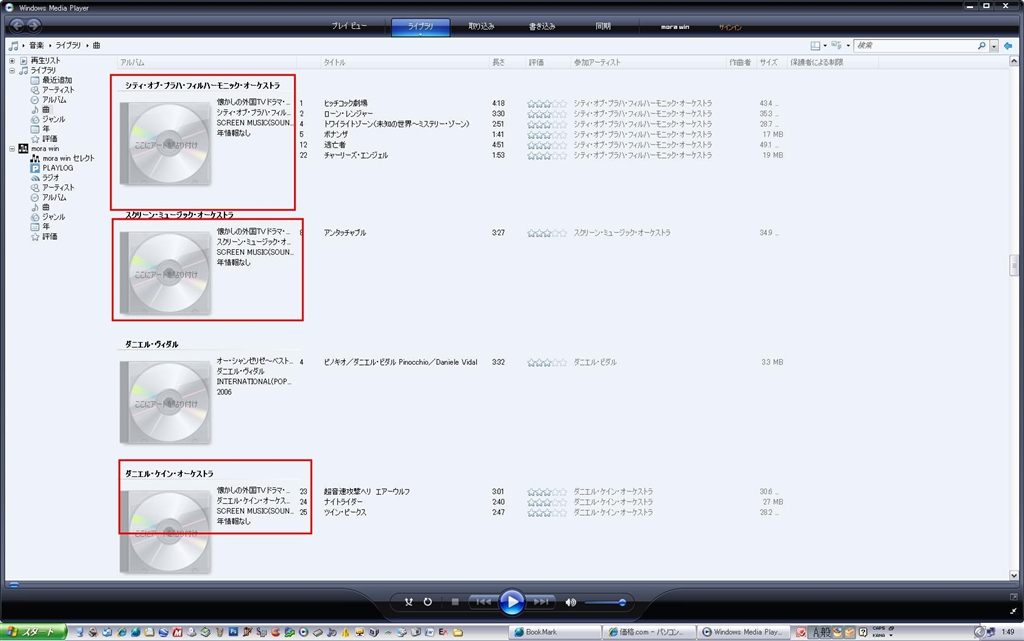The image size is (1024, 641).
Task: Switch to the 取り込み tab
Action: pos(481,26)
